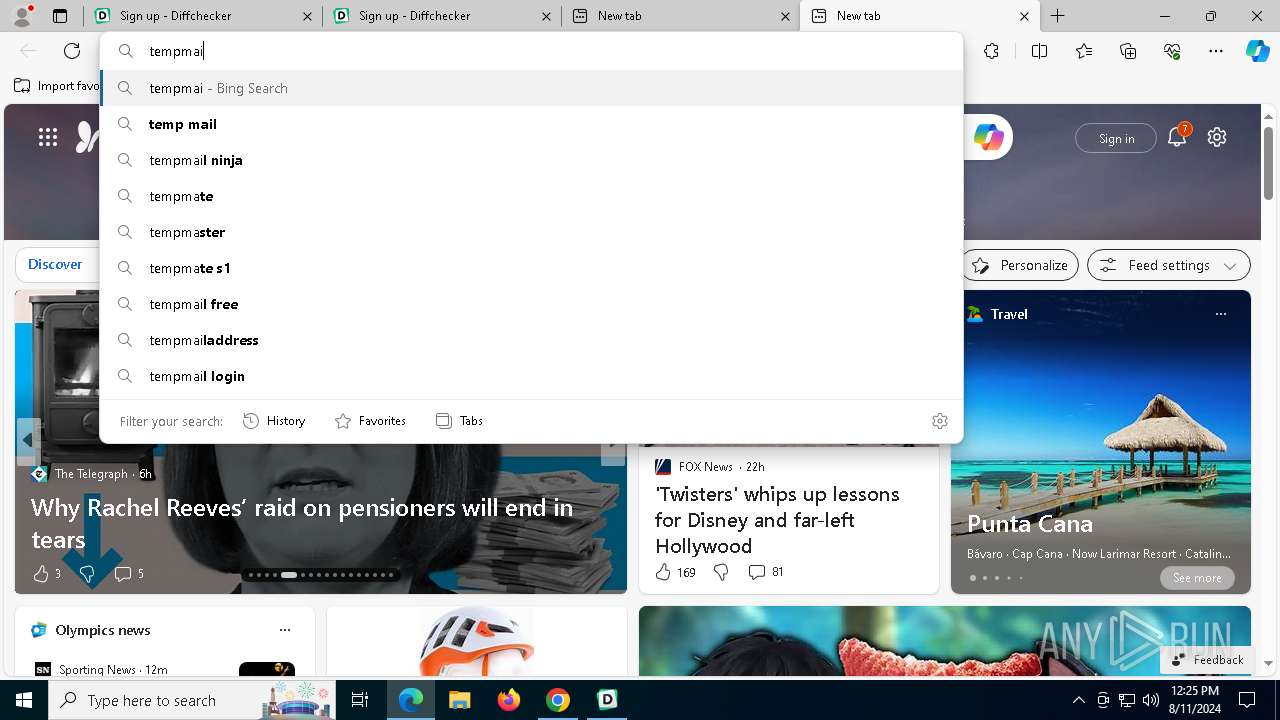Open Collections toolbar icon
Image resolution: width=1280 pixels, height=720 pixels.
1128,51
